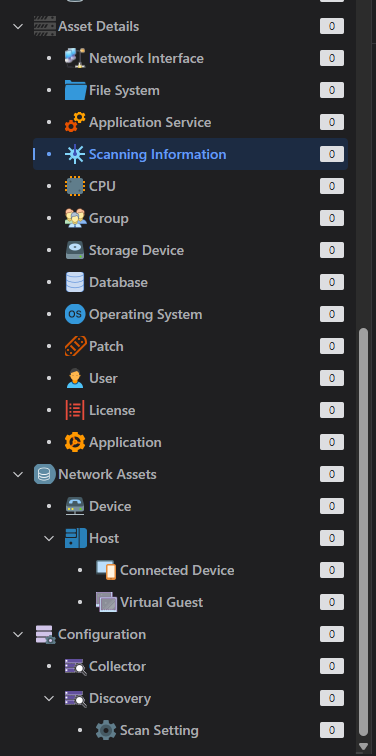Collapse the Discovery tree node
Viewport: 376px width, 756px height.
(x=49, y=698)
